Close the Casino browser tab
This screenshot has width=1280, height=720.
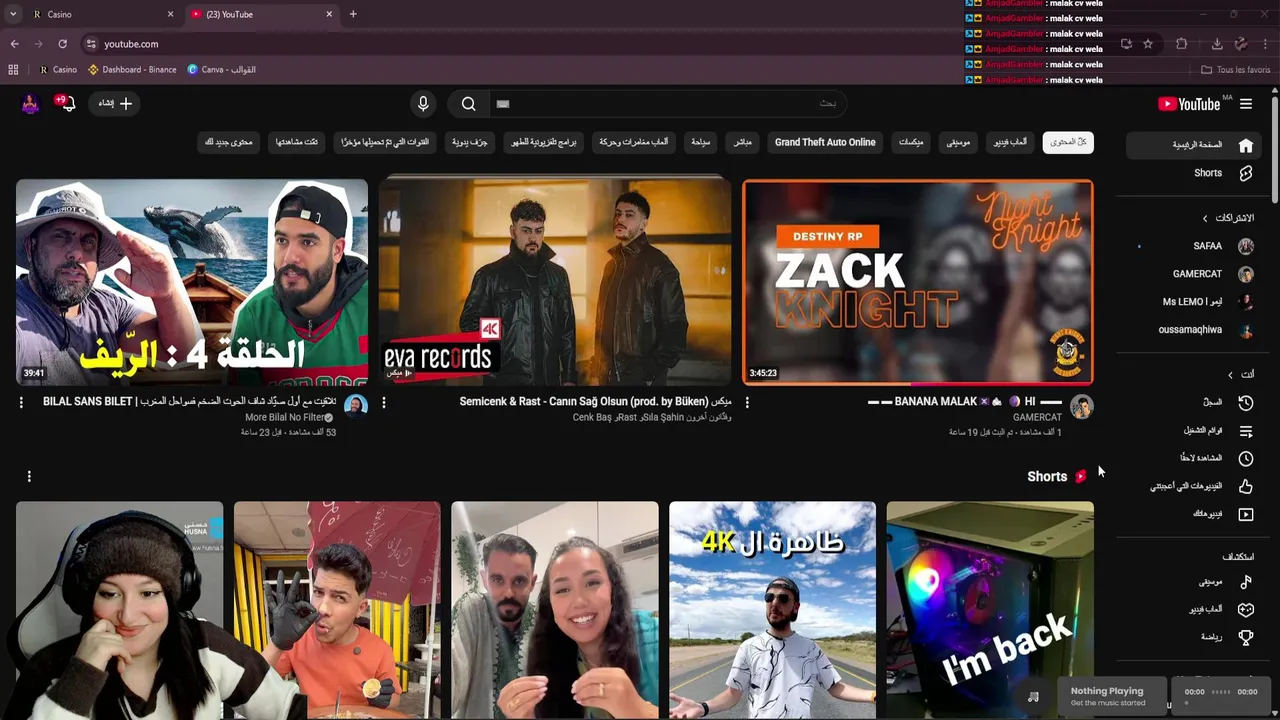170,14
